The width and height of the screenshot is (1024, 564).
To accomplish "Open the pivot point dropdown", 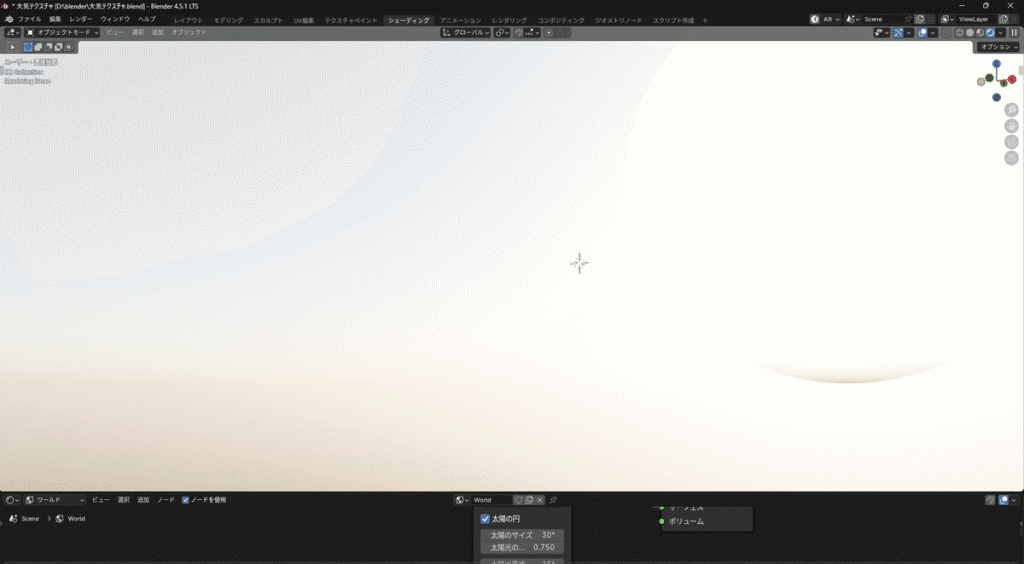I will [502, 33].
